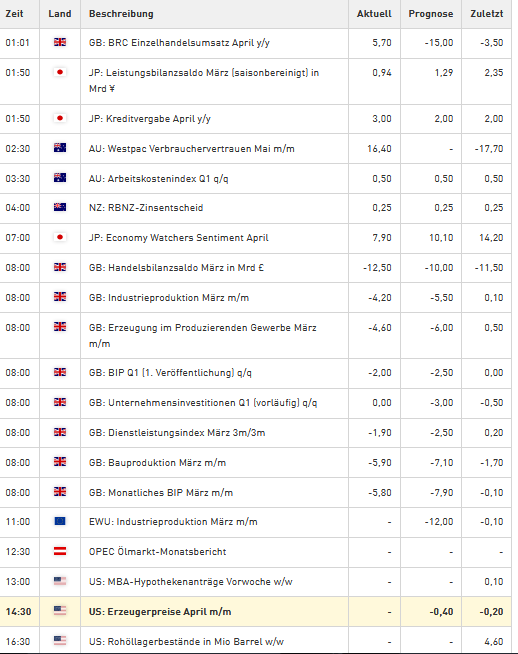518x654 pixels.
Task: Click the US flag beside Erzeugerpreise April
Action: (x=60, y=611)
